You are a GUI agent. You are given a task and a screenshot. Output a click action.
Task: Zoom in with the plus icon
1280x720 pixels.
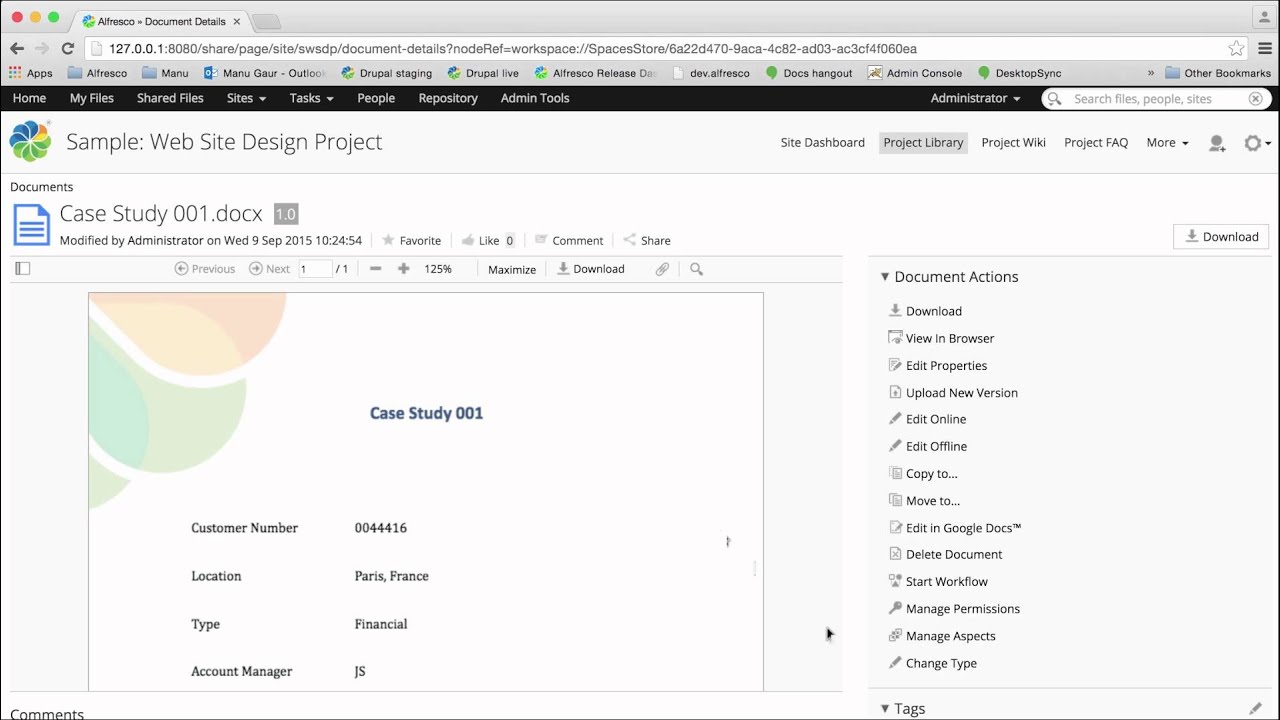tap(403, 269)
